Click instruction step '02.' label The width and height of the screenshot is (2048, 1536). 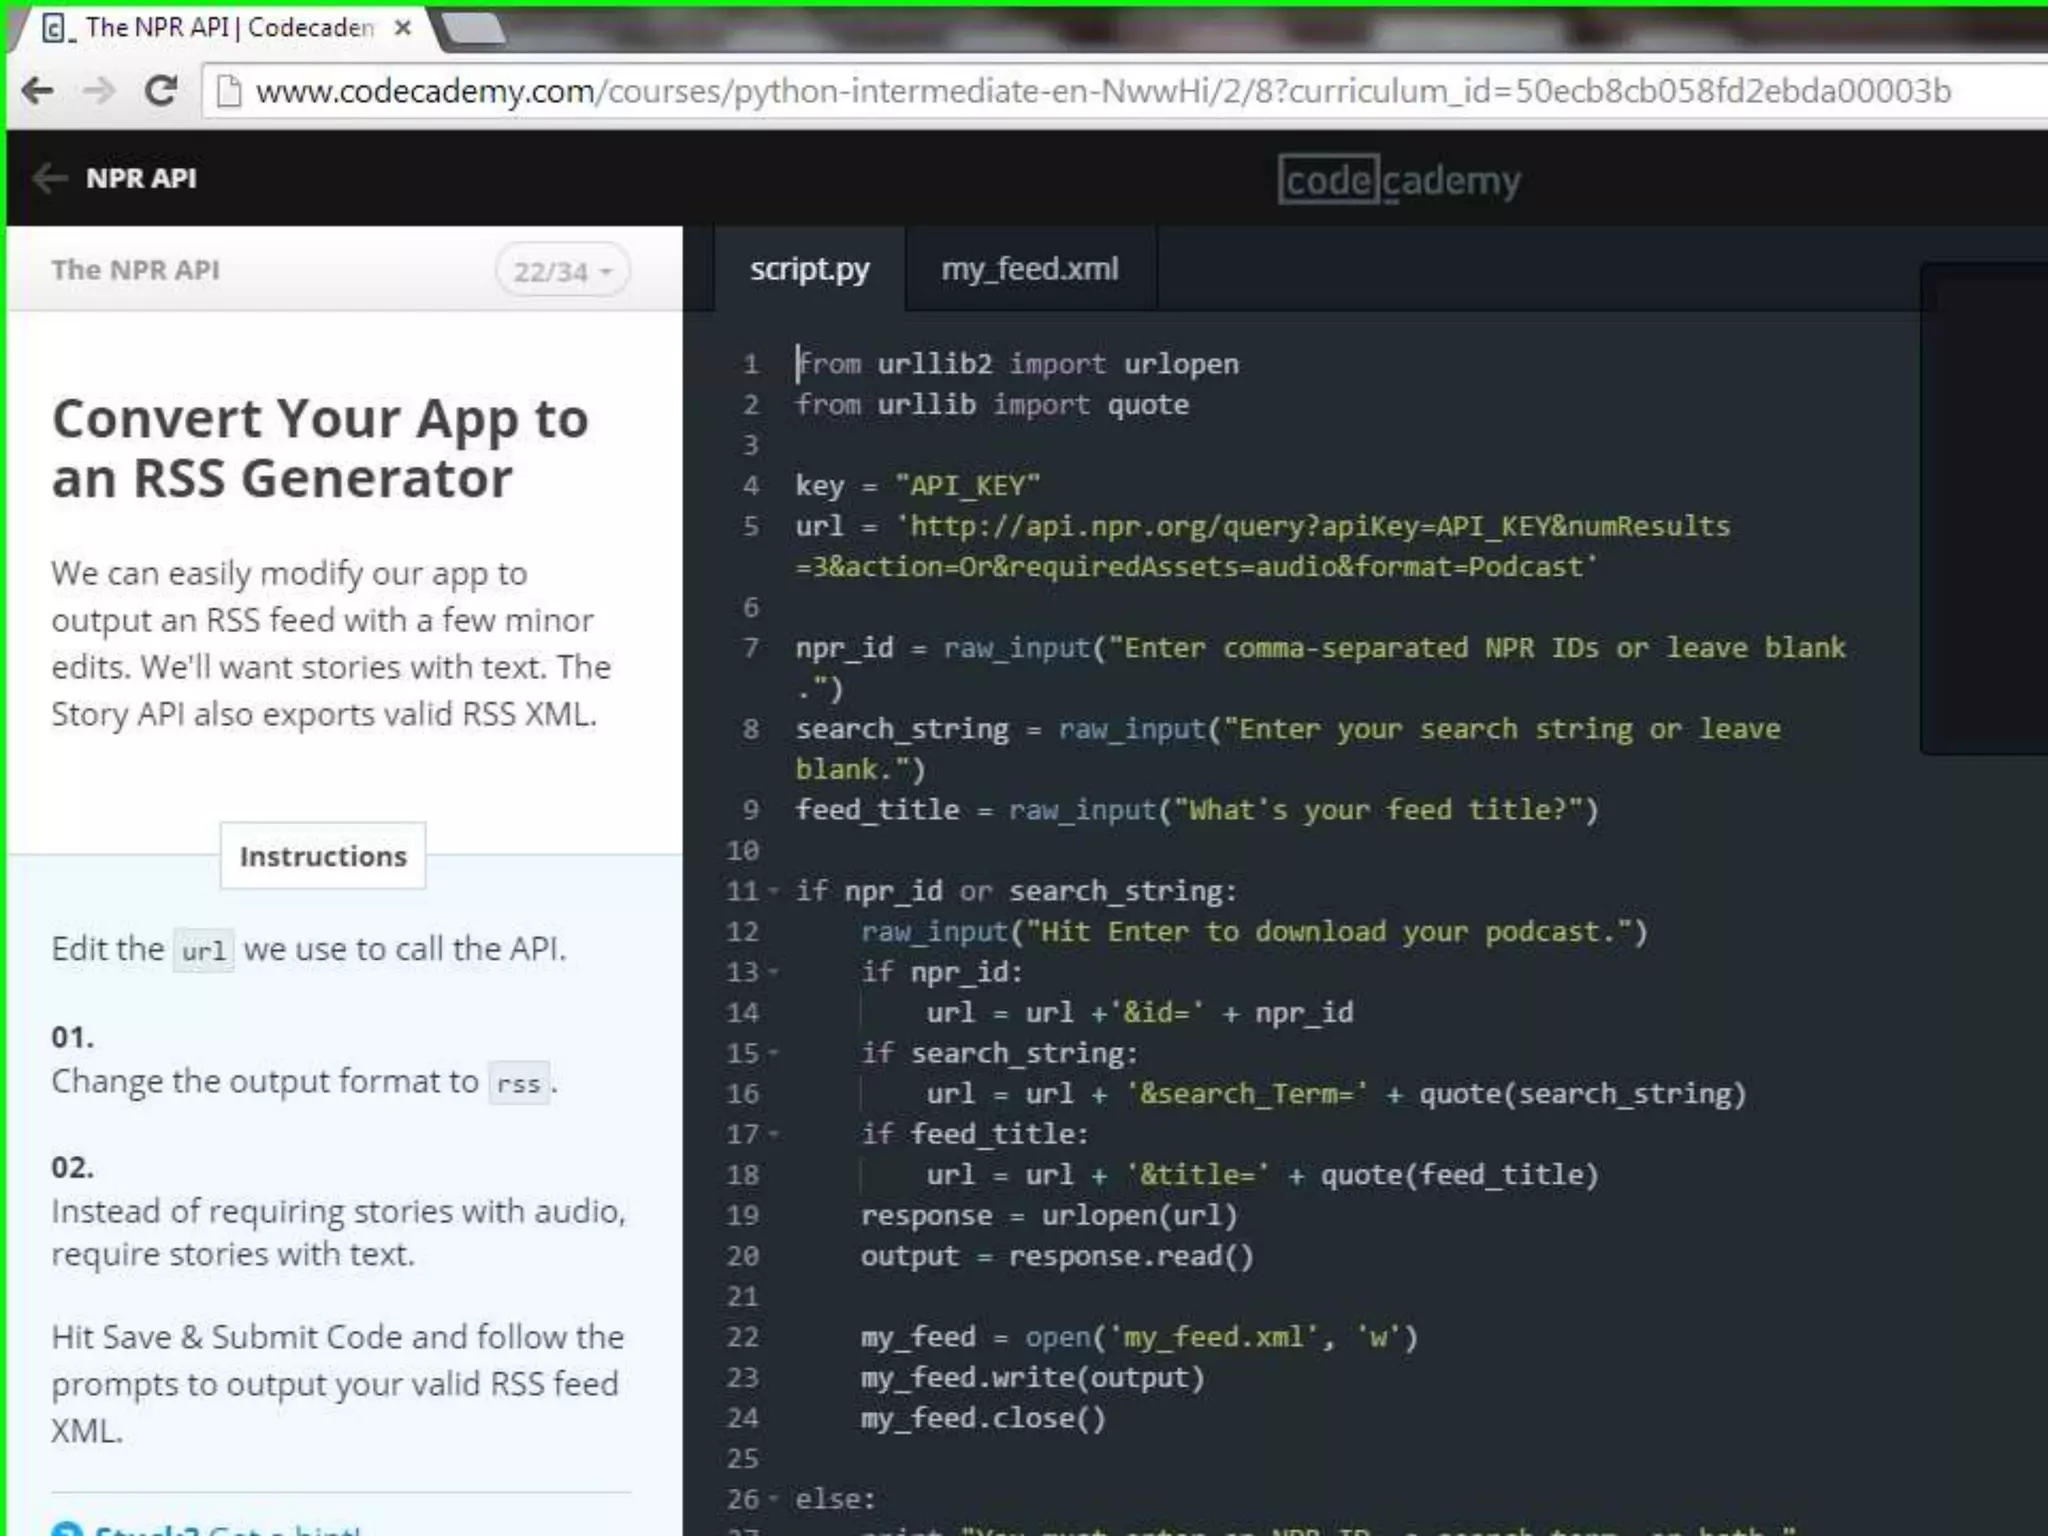point(73,1167)
